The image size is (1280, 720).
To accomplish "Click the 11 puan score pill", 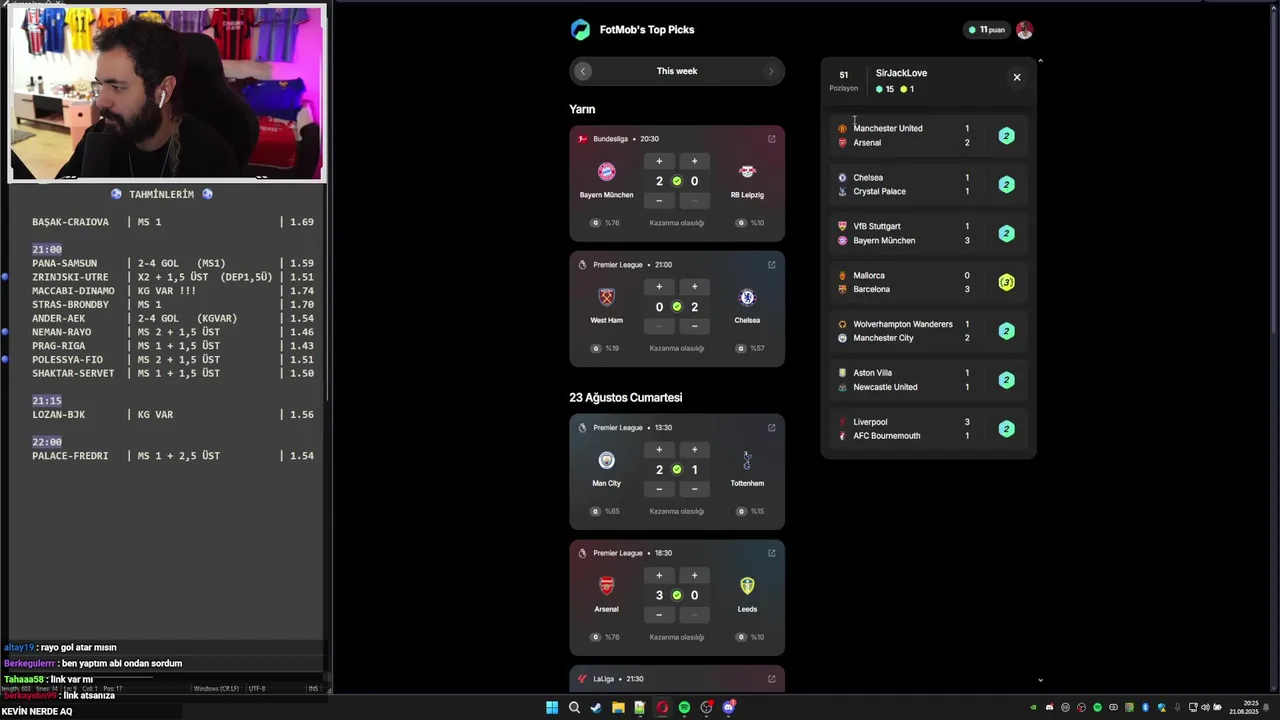I will coord(986,30).
